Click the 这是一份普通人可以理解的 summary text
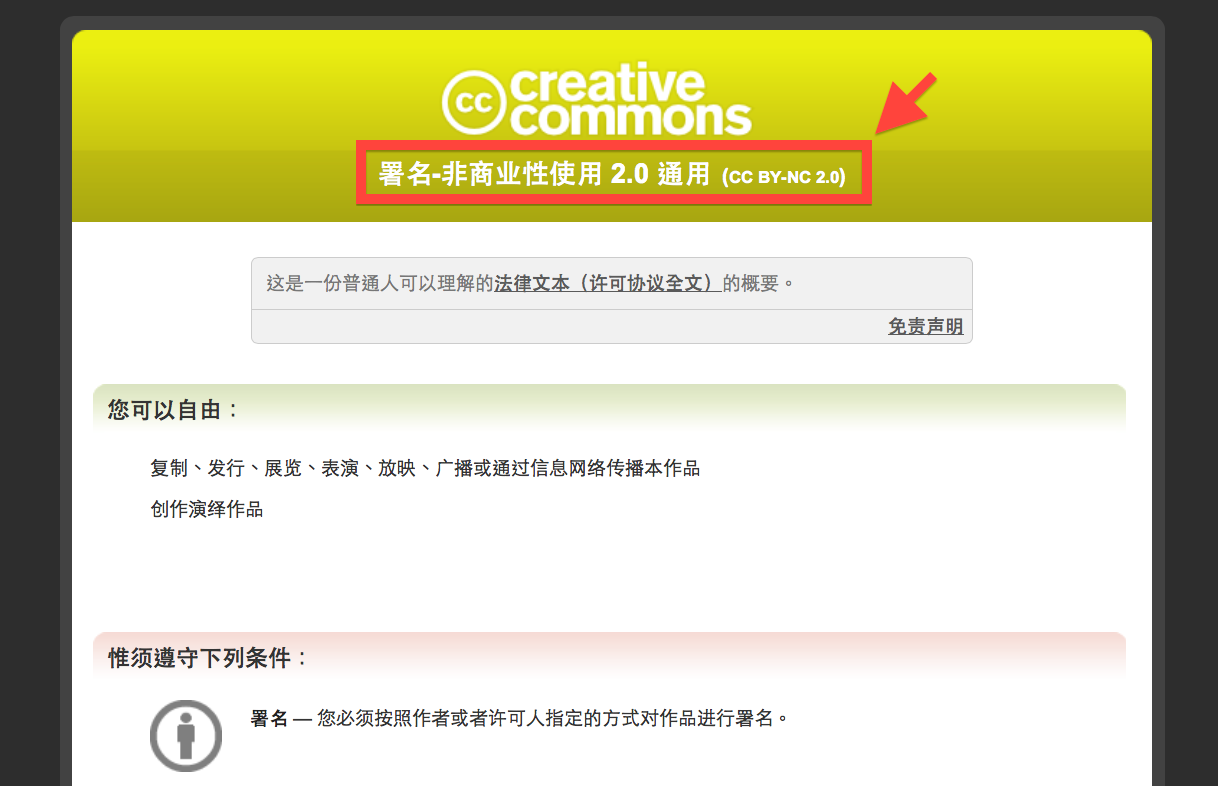Image resolution: width=1218 pixels, height=786 pixels. [x=380, y=283]
